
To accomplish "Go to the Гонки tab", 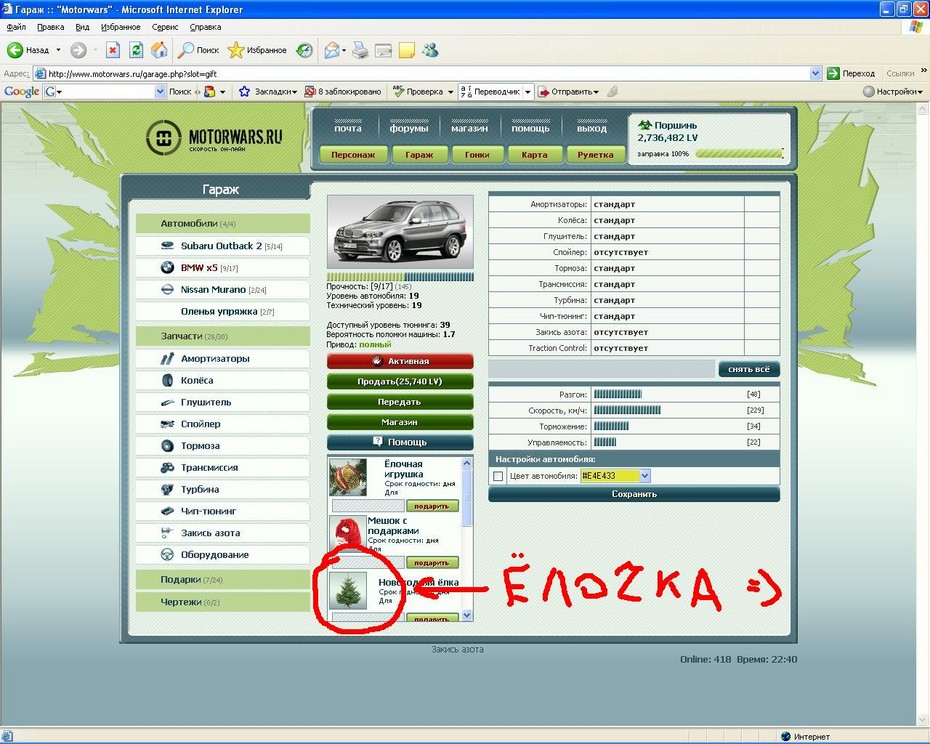I will (x=477, y=155).
